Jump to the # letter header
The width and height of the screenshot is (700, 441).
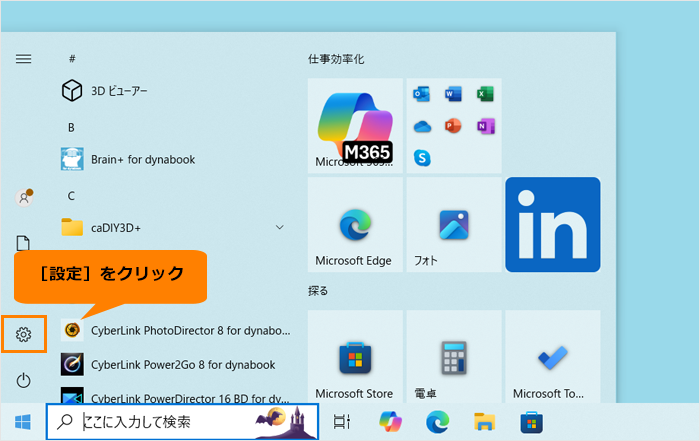72,58
